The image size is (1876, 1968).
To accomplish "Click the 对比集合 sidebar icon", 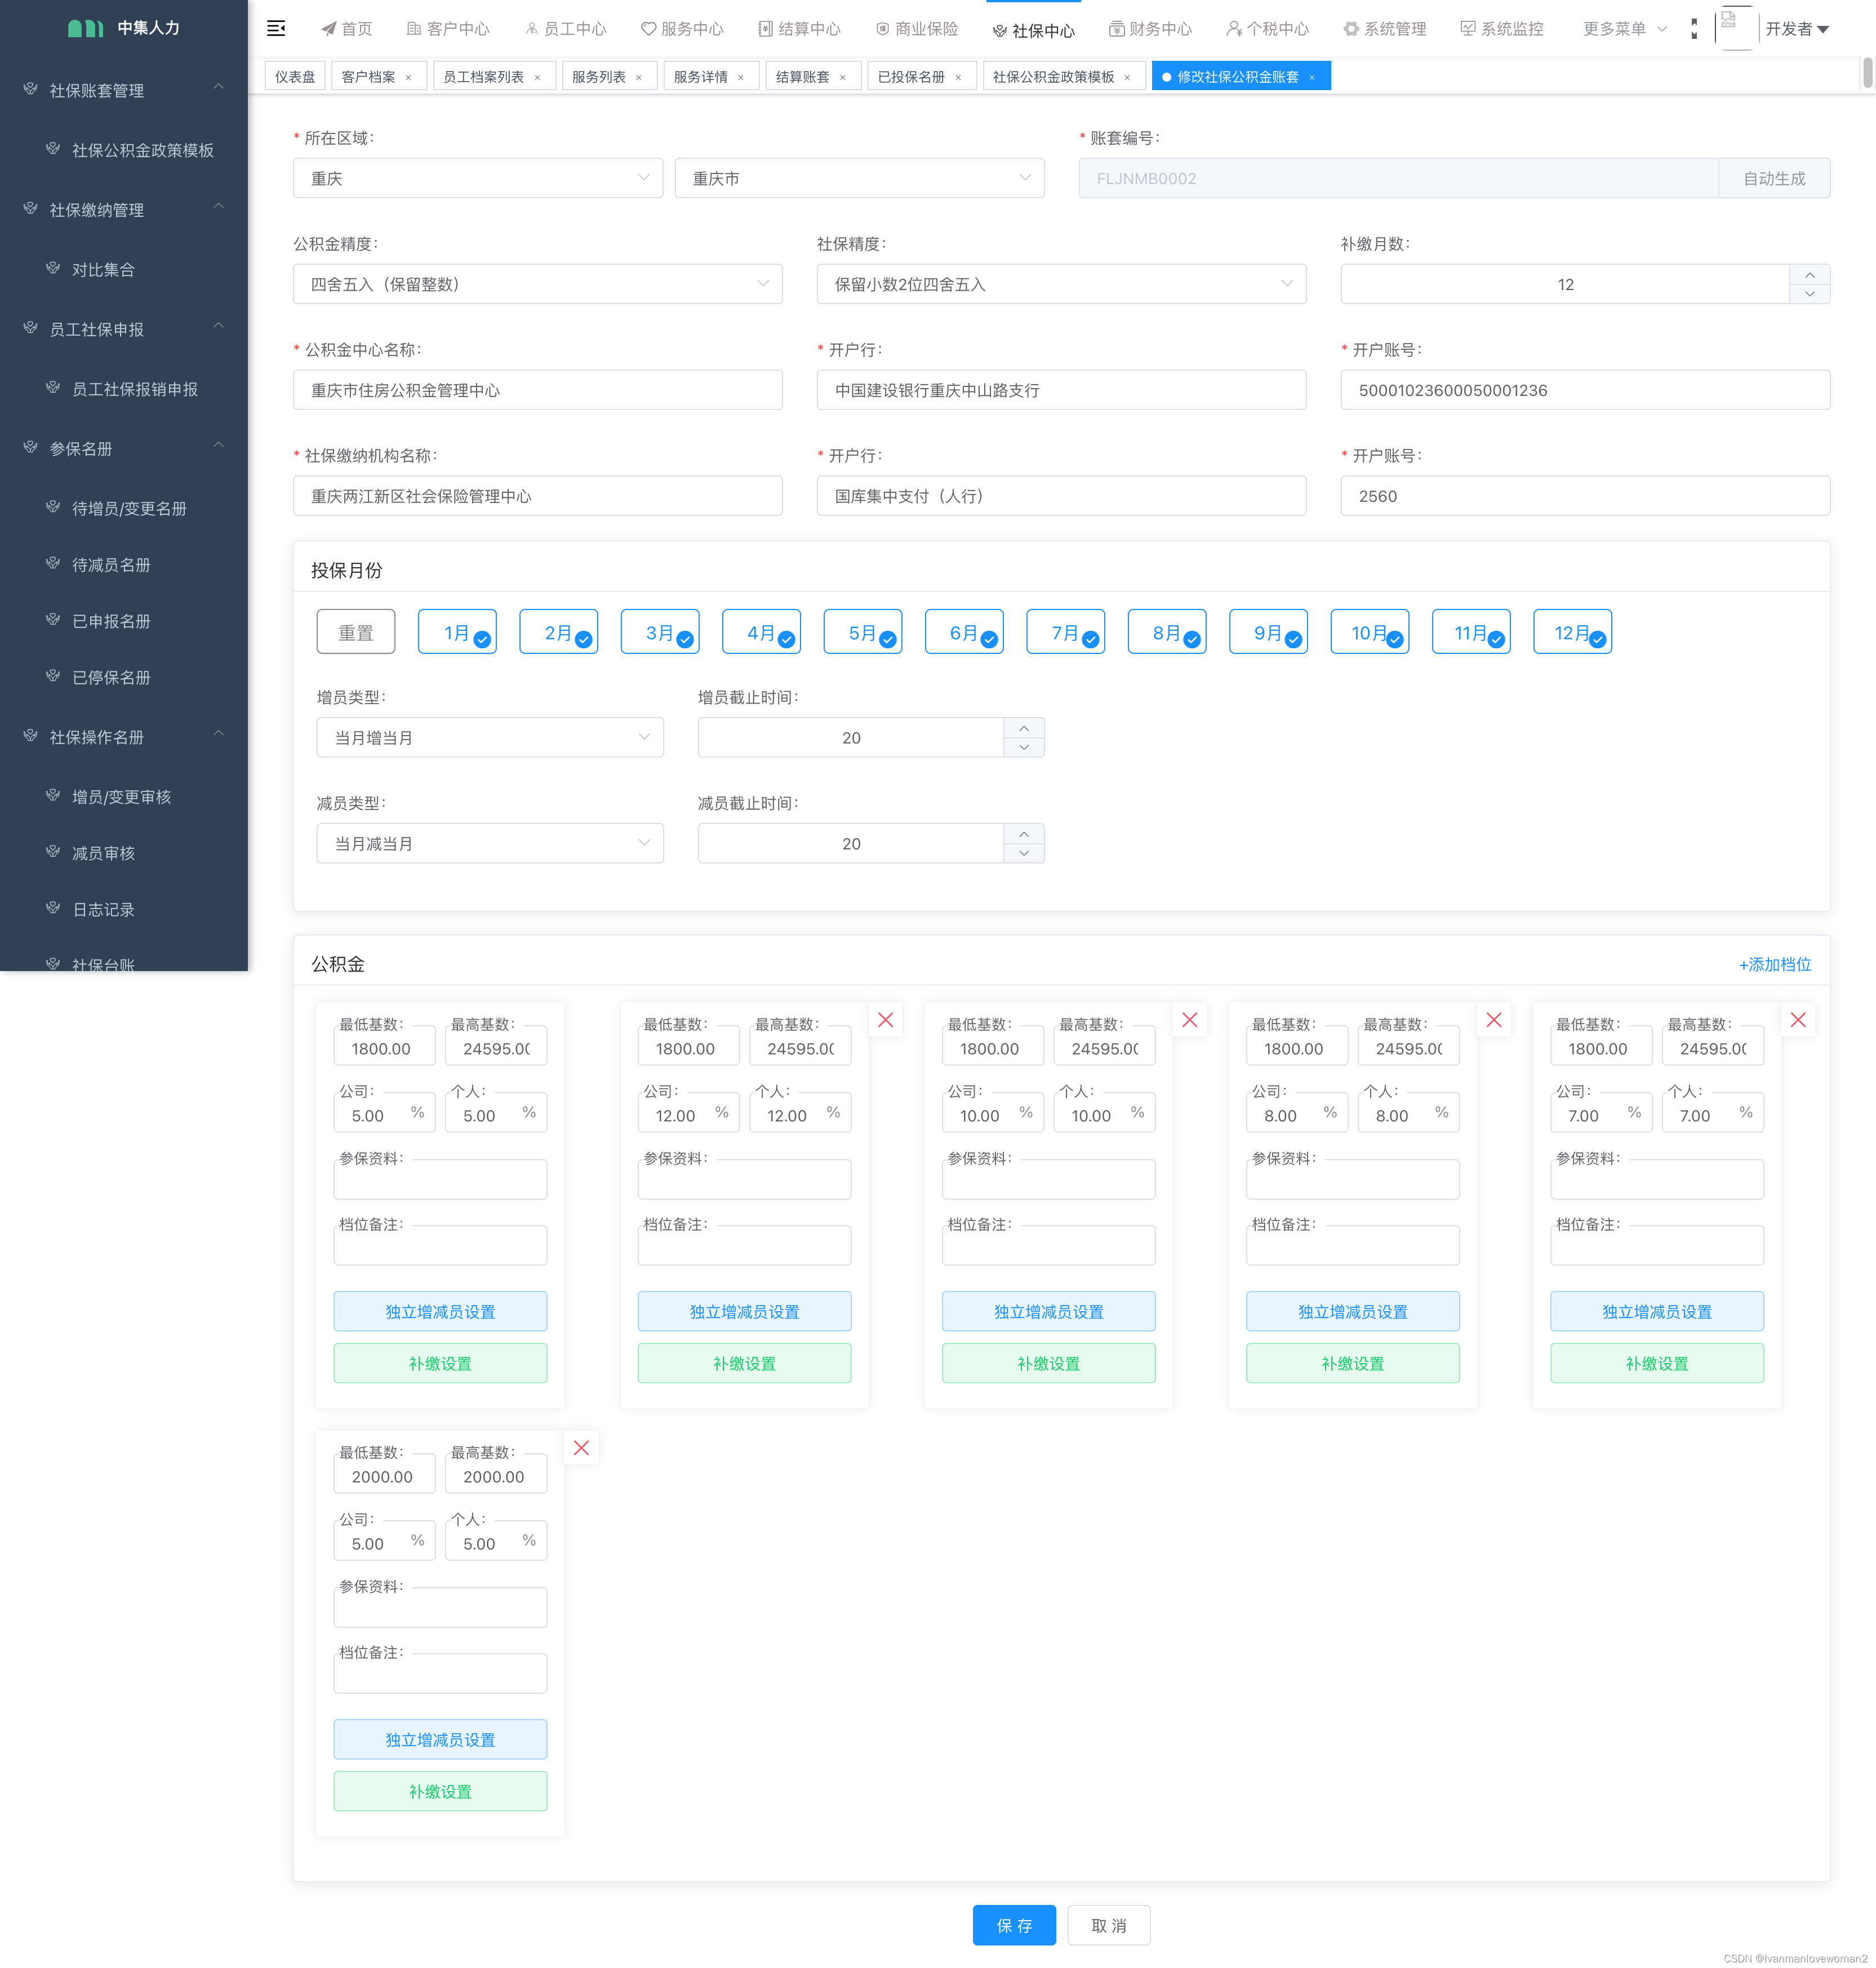I will point(53,268).
